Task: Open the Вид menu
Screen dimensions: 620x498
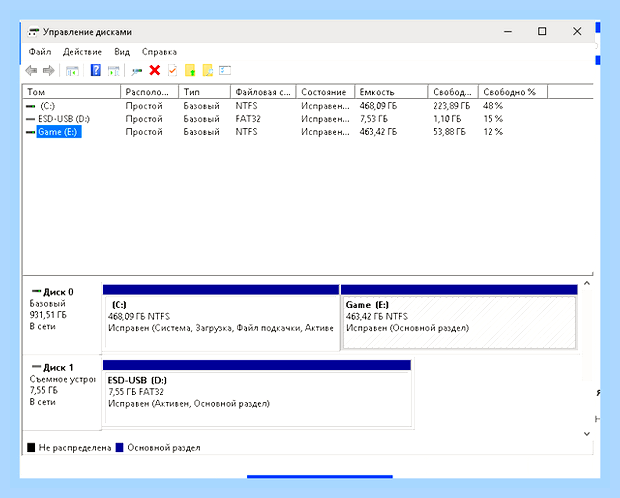Action: [122, 52]
